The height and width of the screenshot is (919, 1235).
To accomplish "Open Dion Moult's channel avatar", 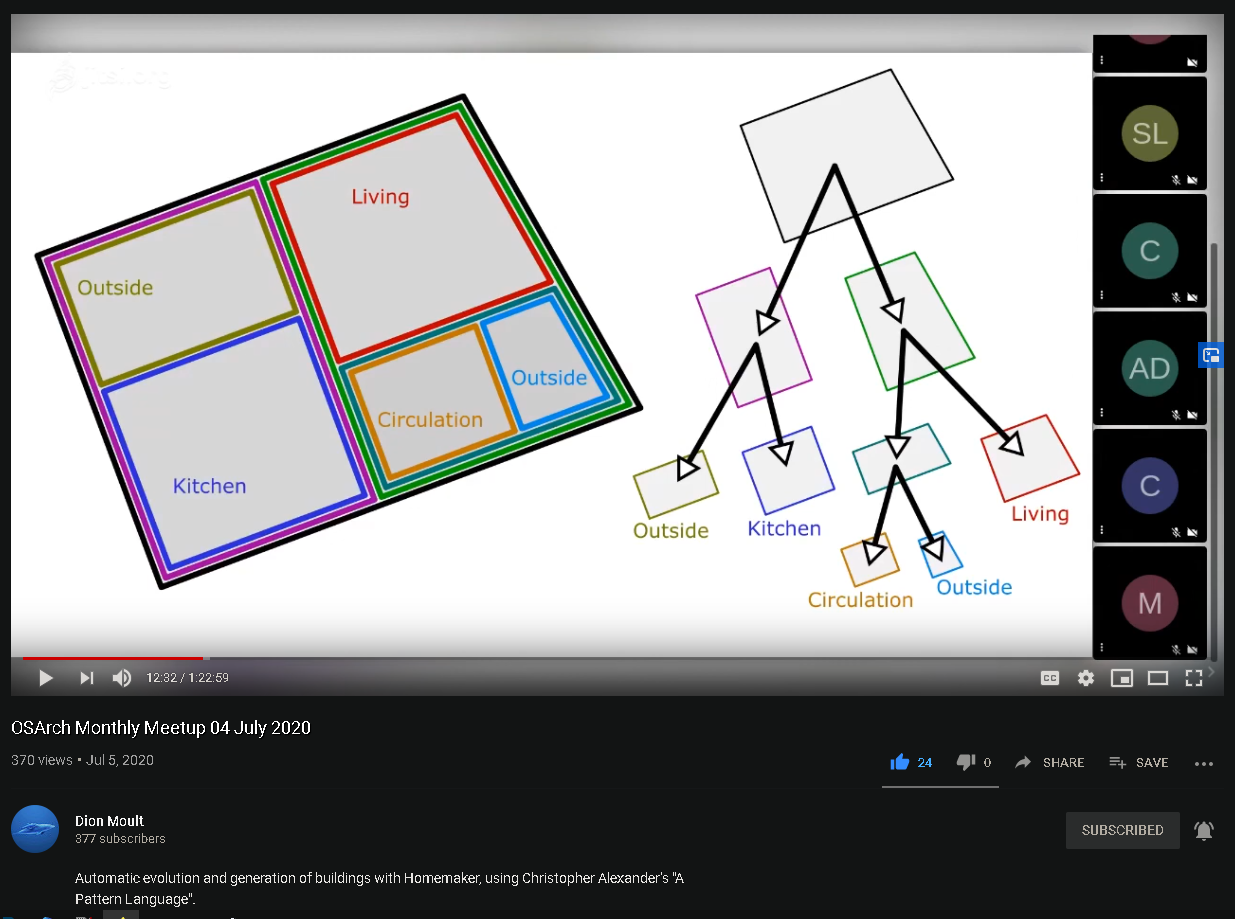I will (35, 829).
